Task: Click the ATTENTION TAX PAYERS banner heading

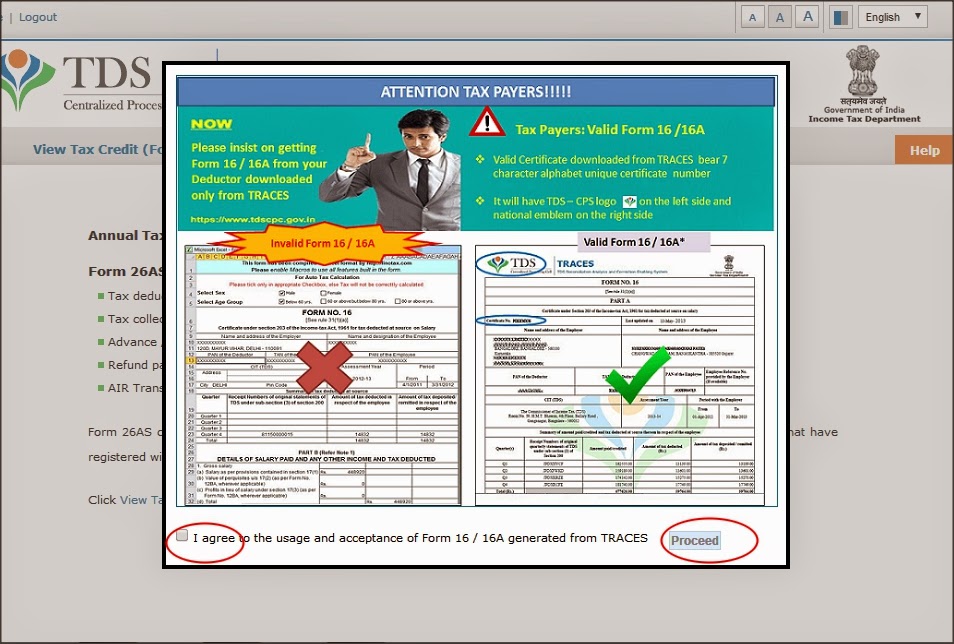Action: (476, 92)
